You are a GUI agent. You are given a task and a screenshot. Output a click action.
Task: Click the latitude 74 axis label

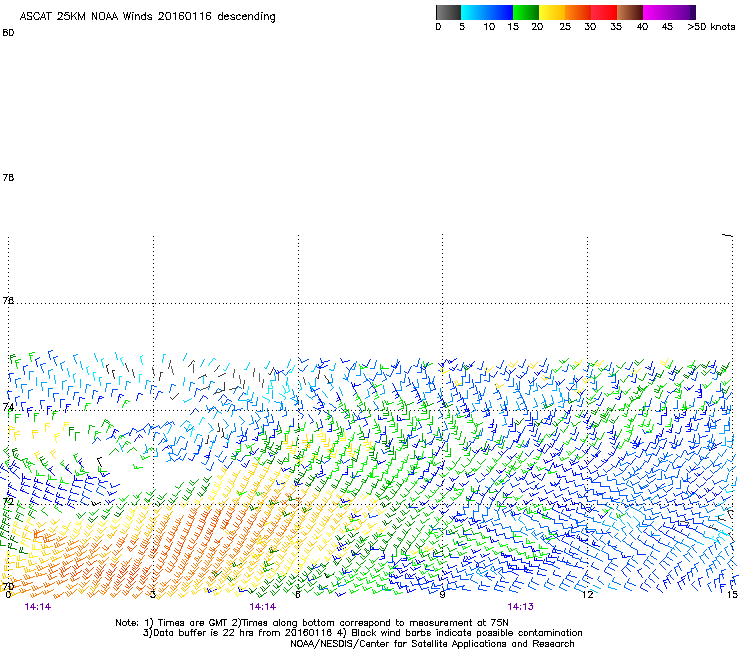click(8, 407)
